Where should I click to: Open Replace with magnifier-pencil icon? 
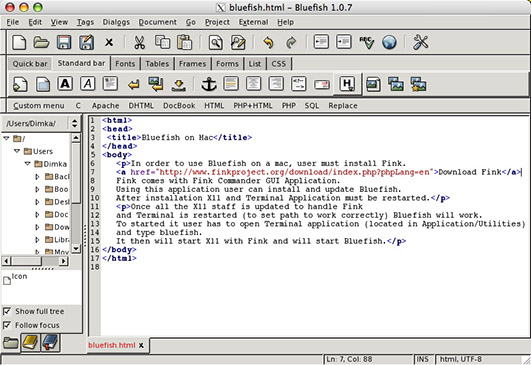pyautogui.click(x=238, y=43)
